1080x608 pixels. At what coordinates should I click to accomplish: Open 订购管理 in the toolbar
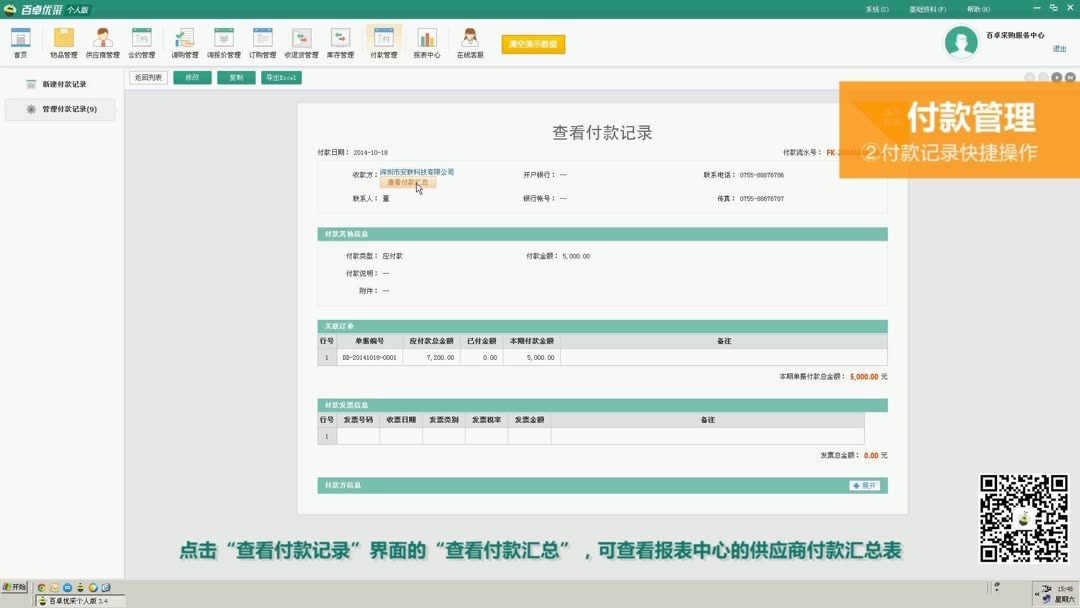coord(262,44)
